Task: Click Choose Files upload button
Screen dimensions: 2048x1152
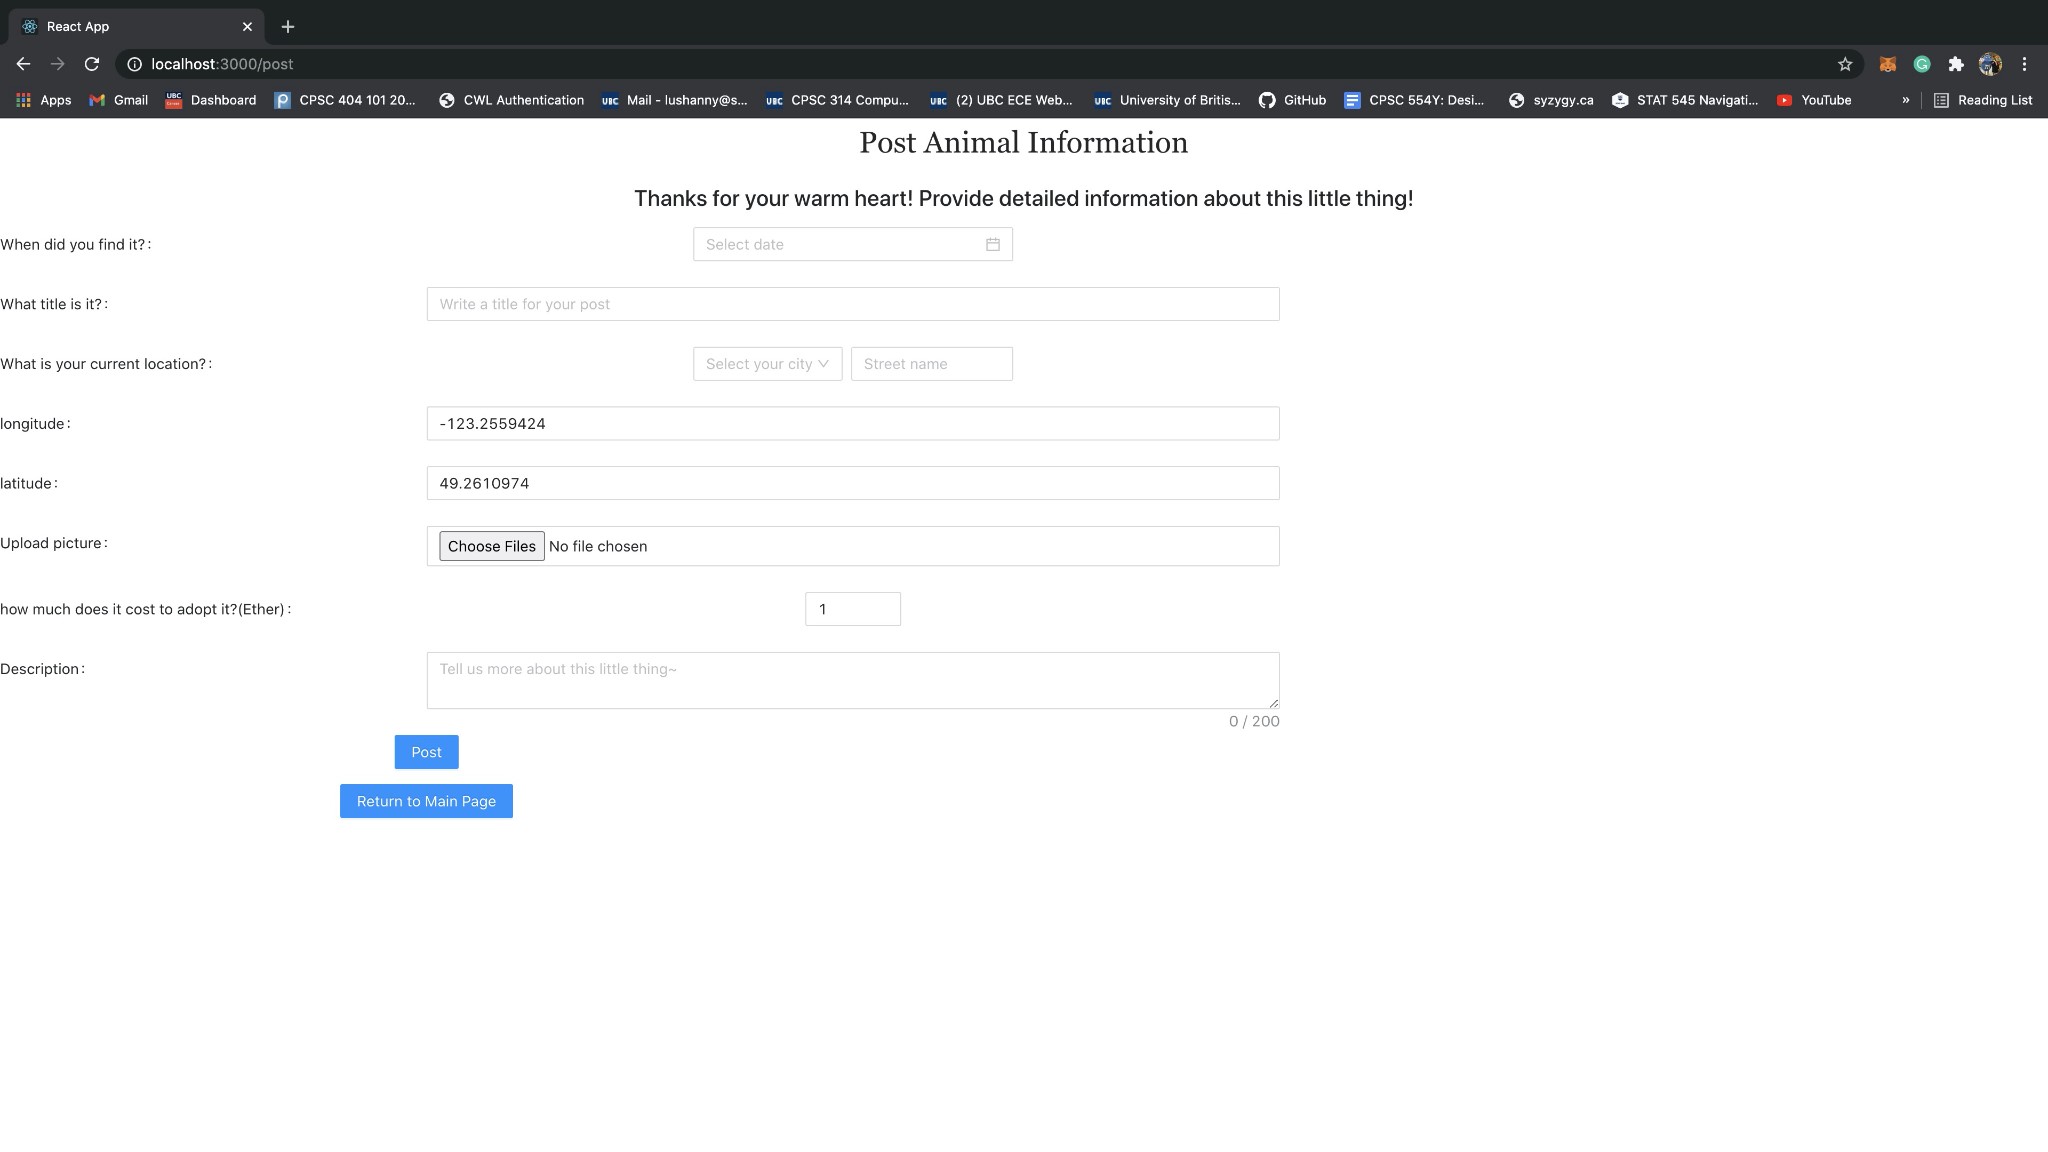Action: (491, 546)
